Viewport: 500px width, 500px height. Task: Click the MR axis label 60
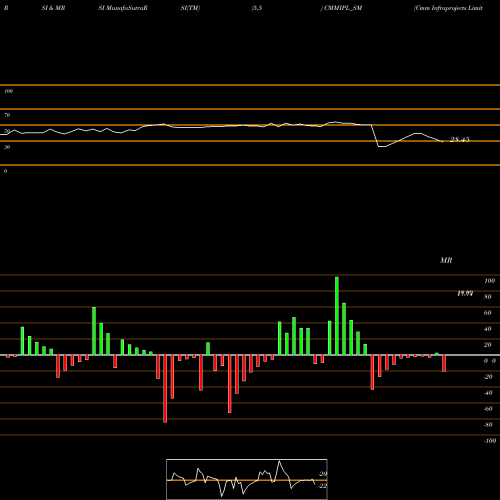[488, 313]
